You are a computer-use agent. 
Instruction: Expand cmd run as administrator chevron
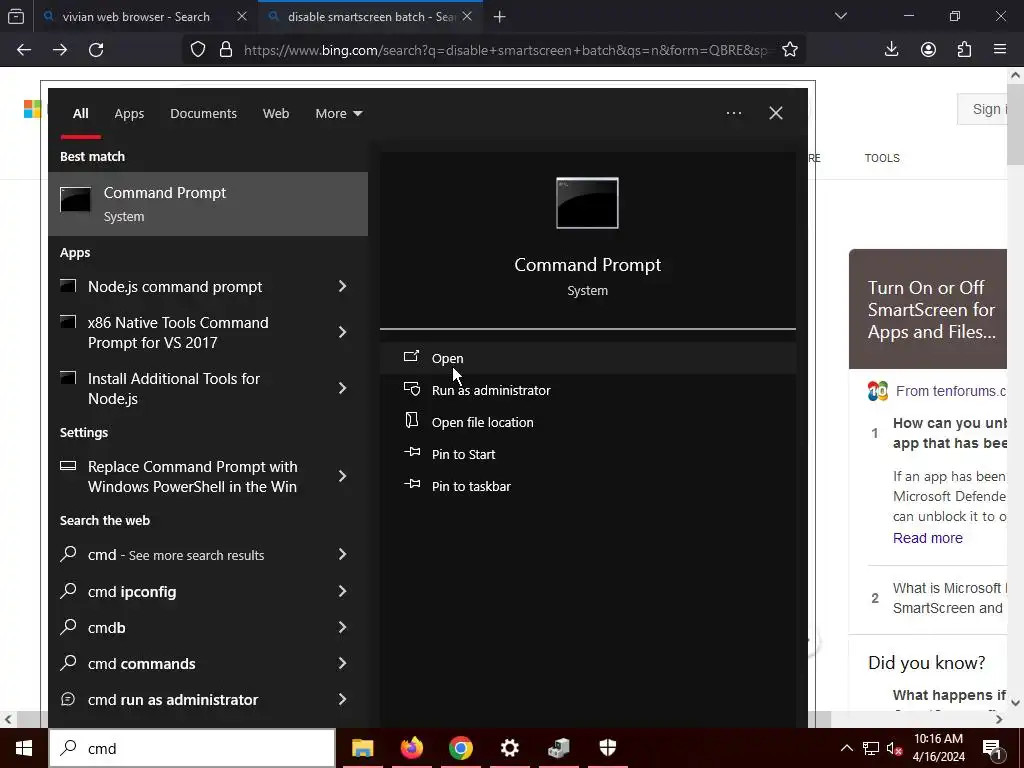coord(342,699)
